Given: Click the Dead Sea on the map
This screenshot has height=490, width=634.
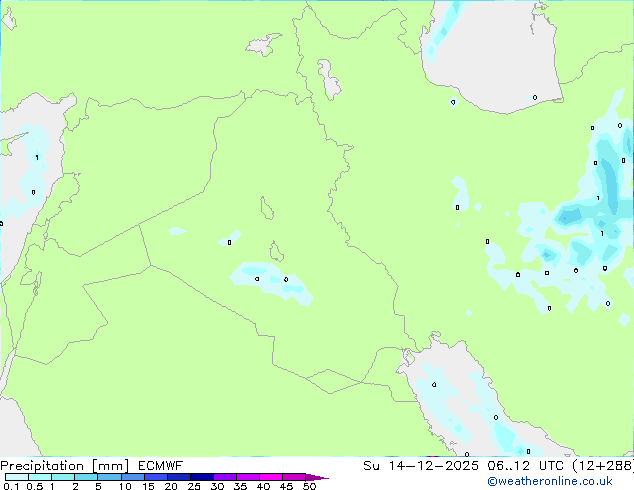Looking at the screenshot, I should click(37, 283).
